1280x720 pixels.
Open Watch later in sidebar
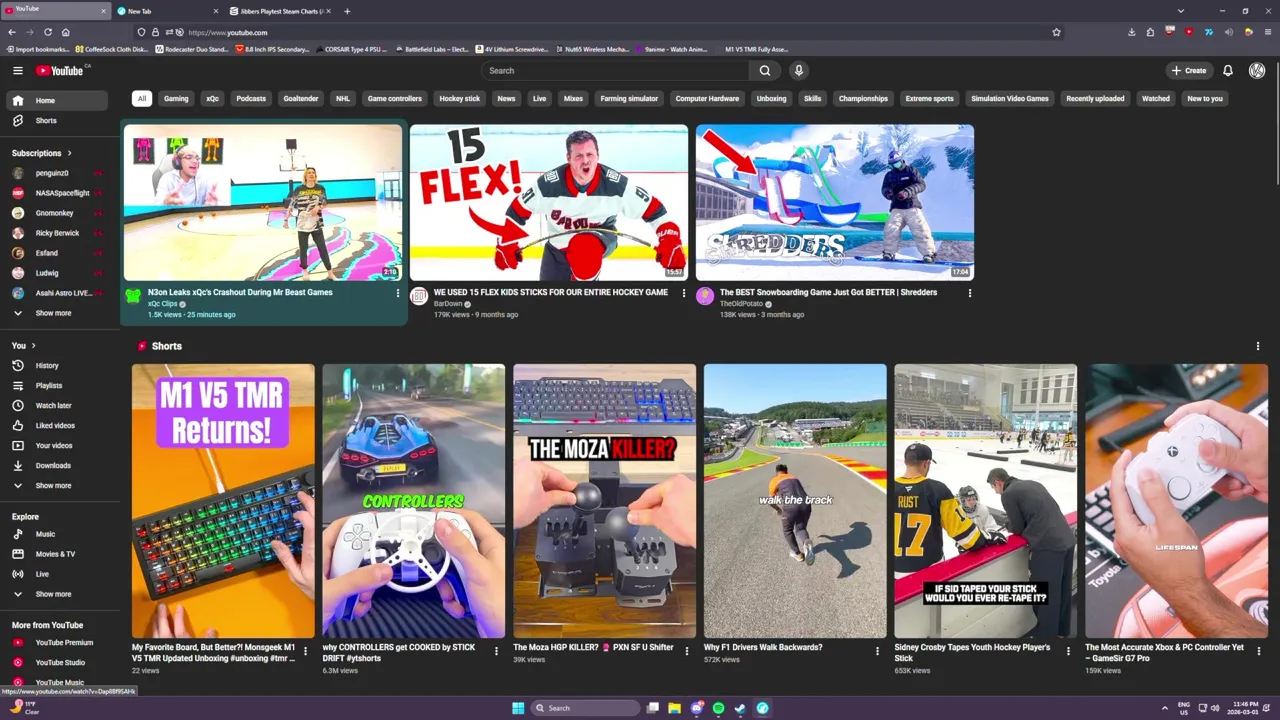(x=55, y=405)
